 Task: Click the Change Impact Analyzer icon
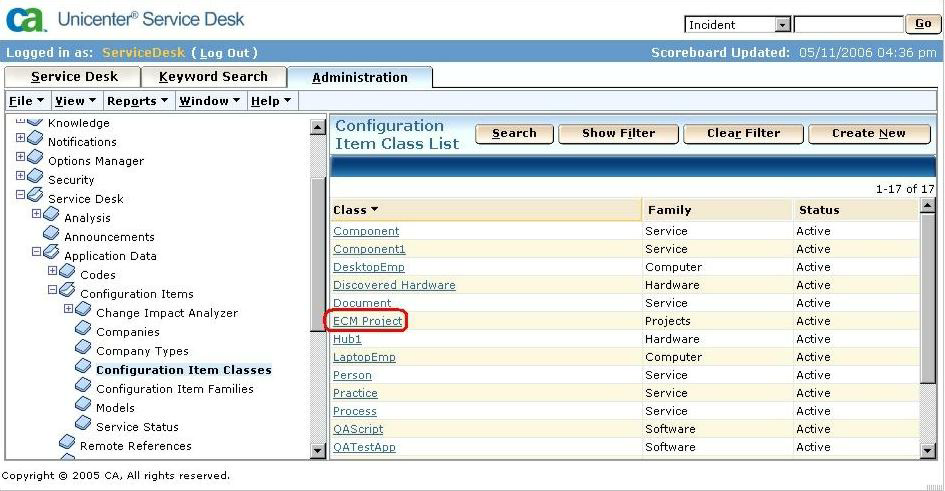coord(83,310)
